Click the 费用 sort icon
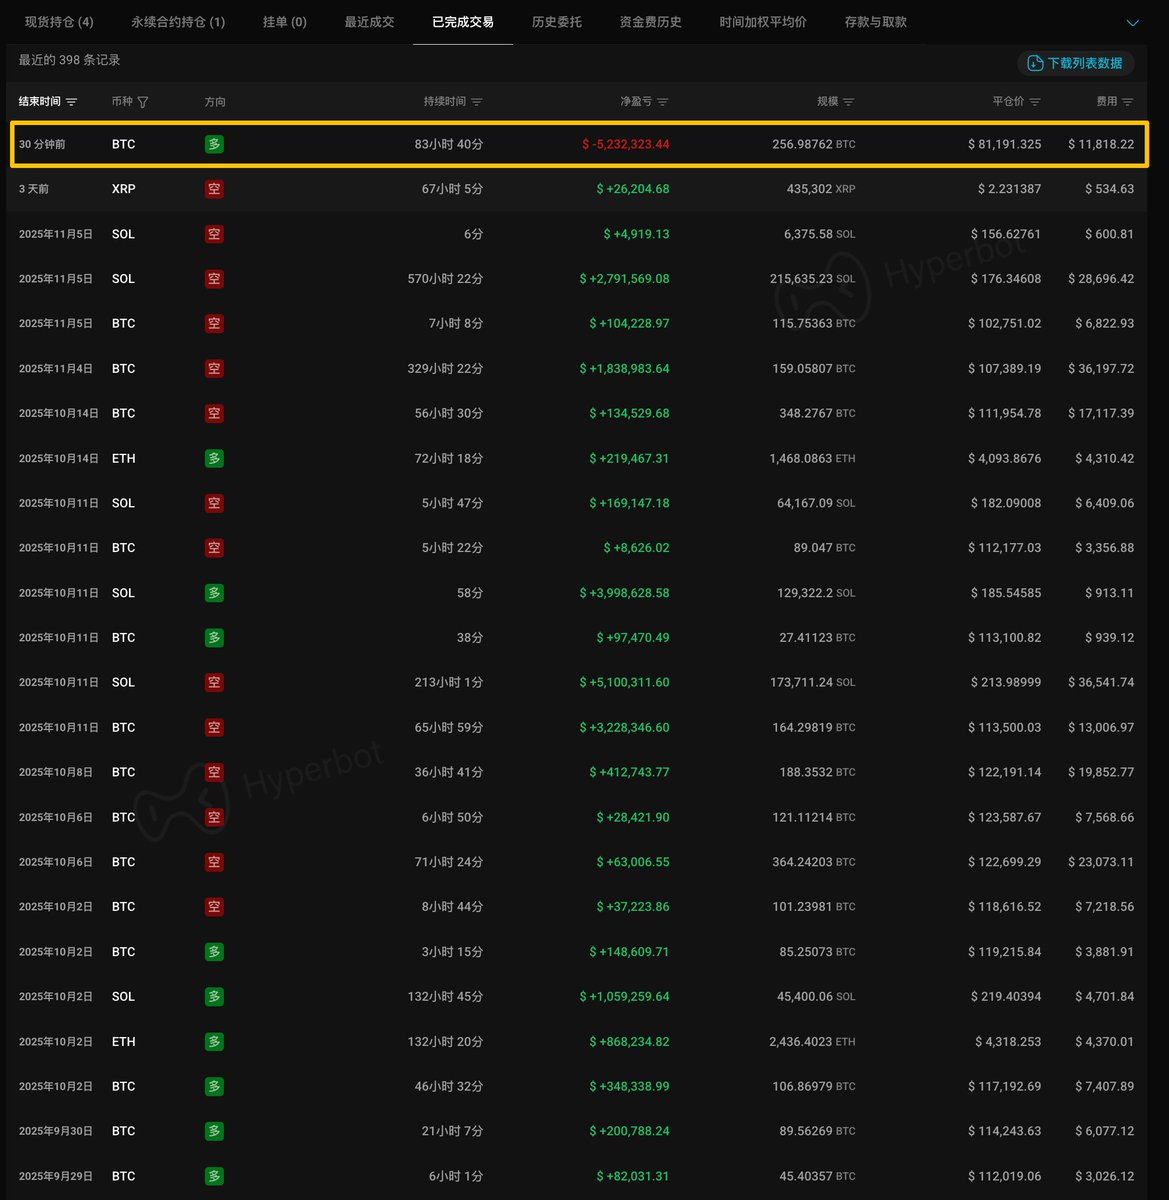This screenshot has height=1200, width=1169. point(1128,102)
